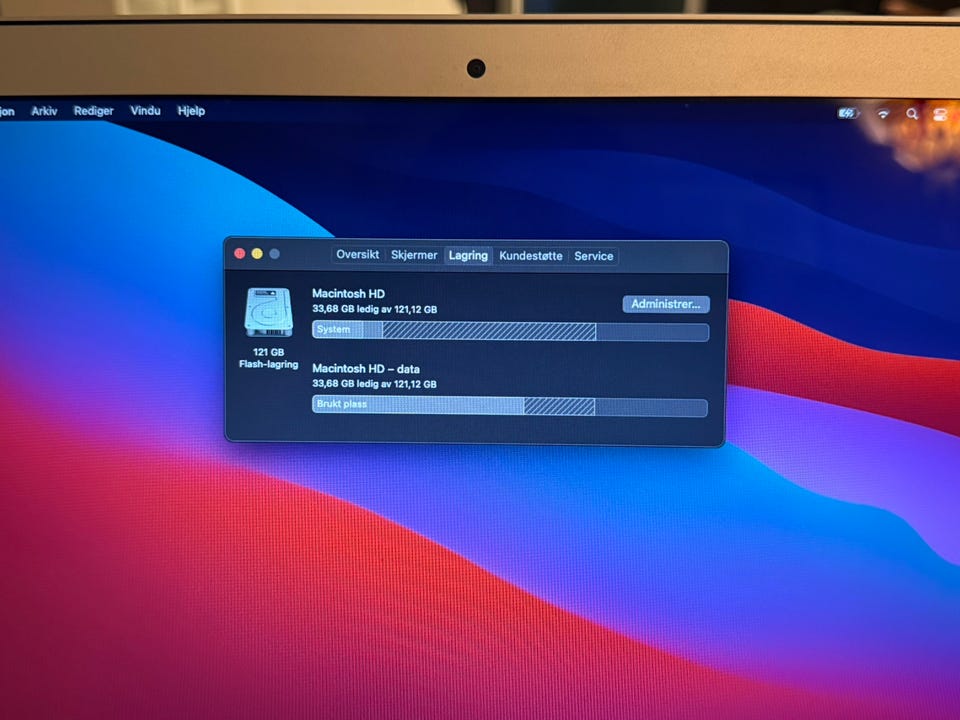This screenshot has width=960, height=720.
Task: Switch to the Oversikt tab
Action: [x=358, y=255]
